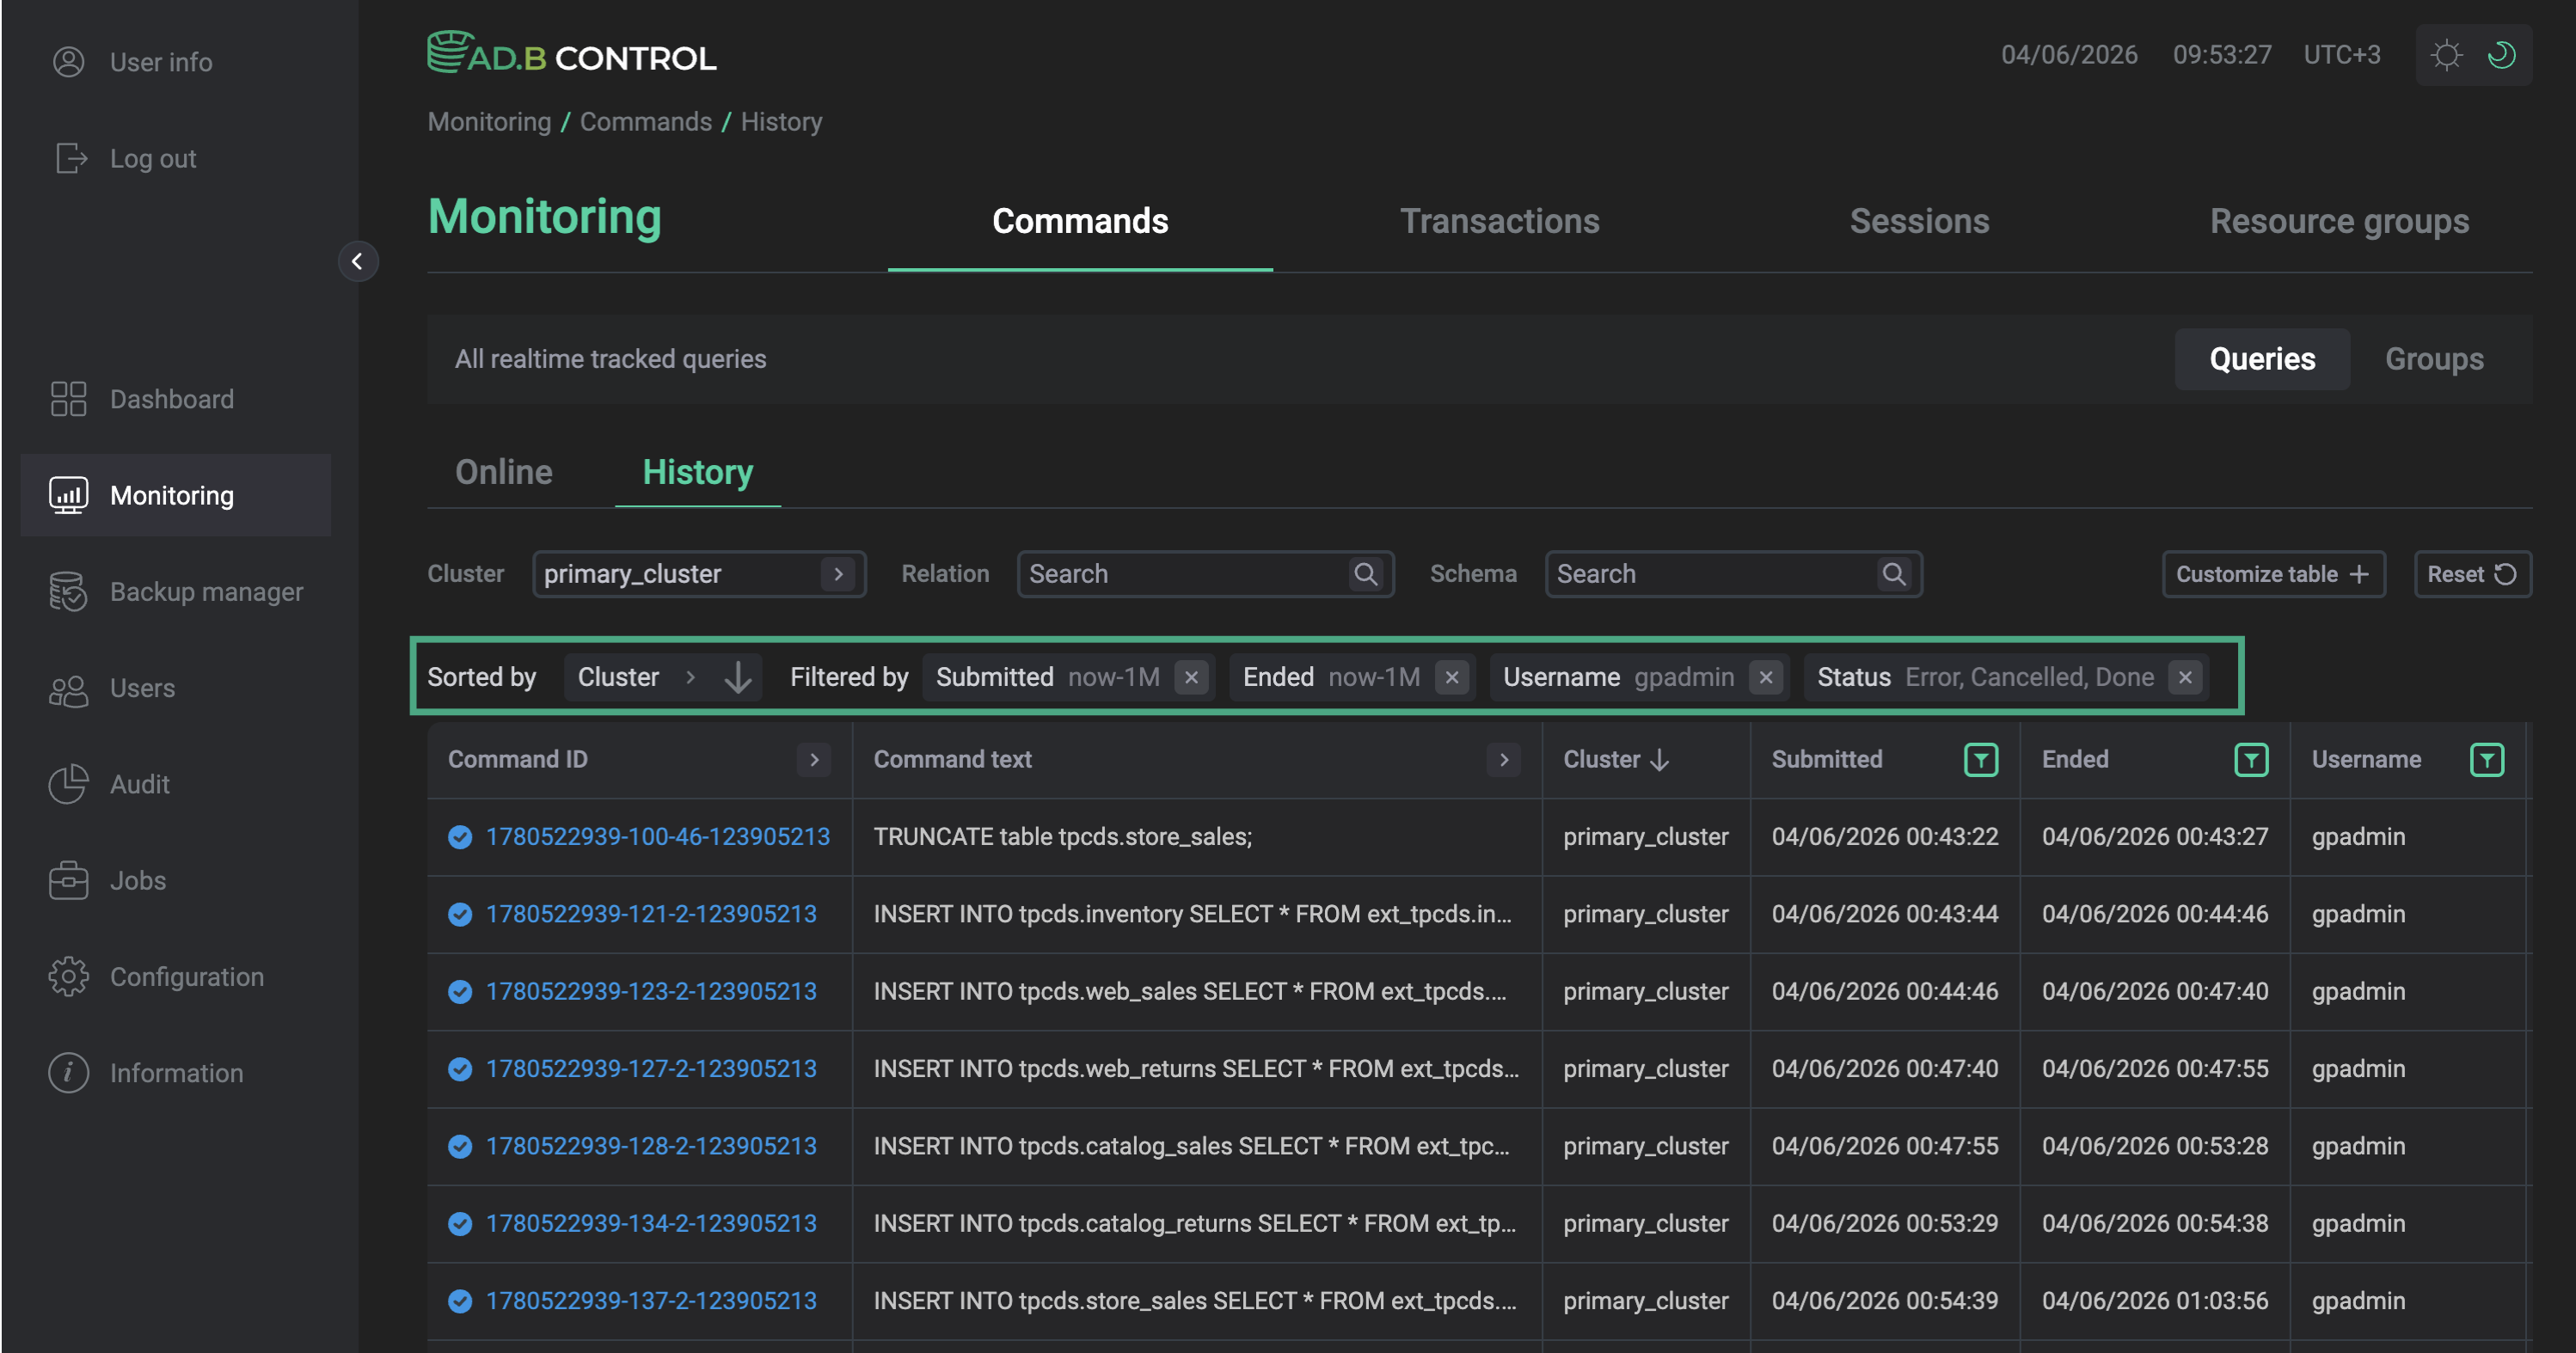This screenshot has height=1353, width=2576.
Task: Open command 1780522939-128-2-123905213
Action: click(651, 1146)
